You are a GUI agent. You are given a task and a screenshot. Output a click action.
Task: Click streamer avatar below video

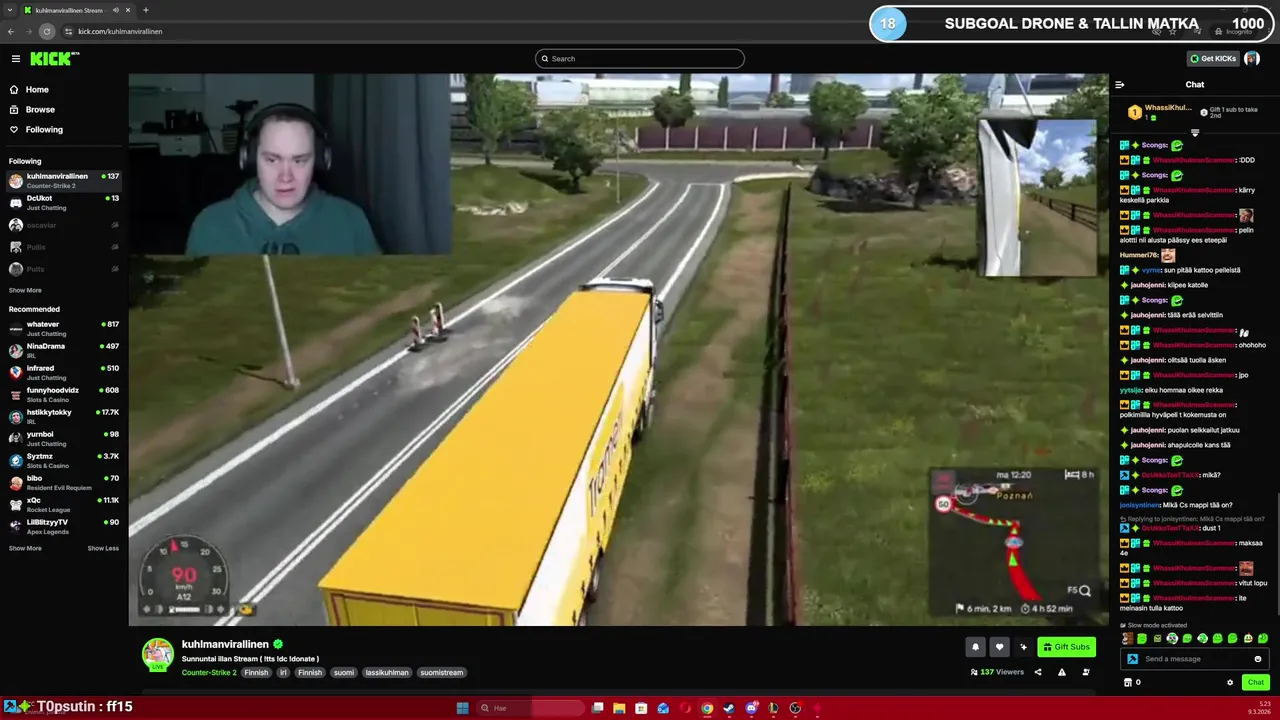point(158,654)
